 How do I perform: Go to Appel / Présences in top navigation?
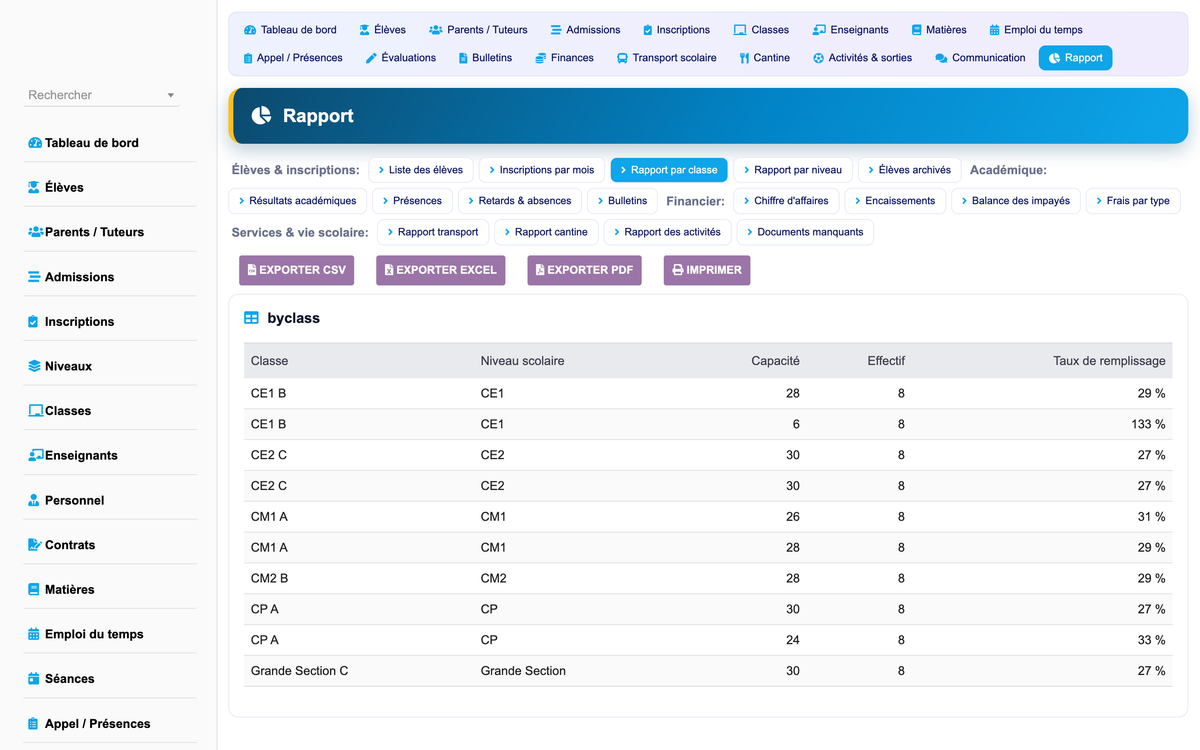(x=293, y=58)
